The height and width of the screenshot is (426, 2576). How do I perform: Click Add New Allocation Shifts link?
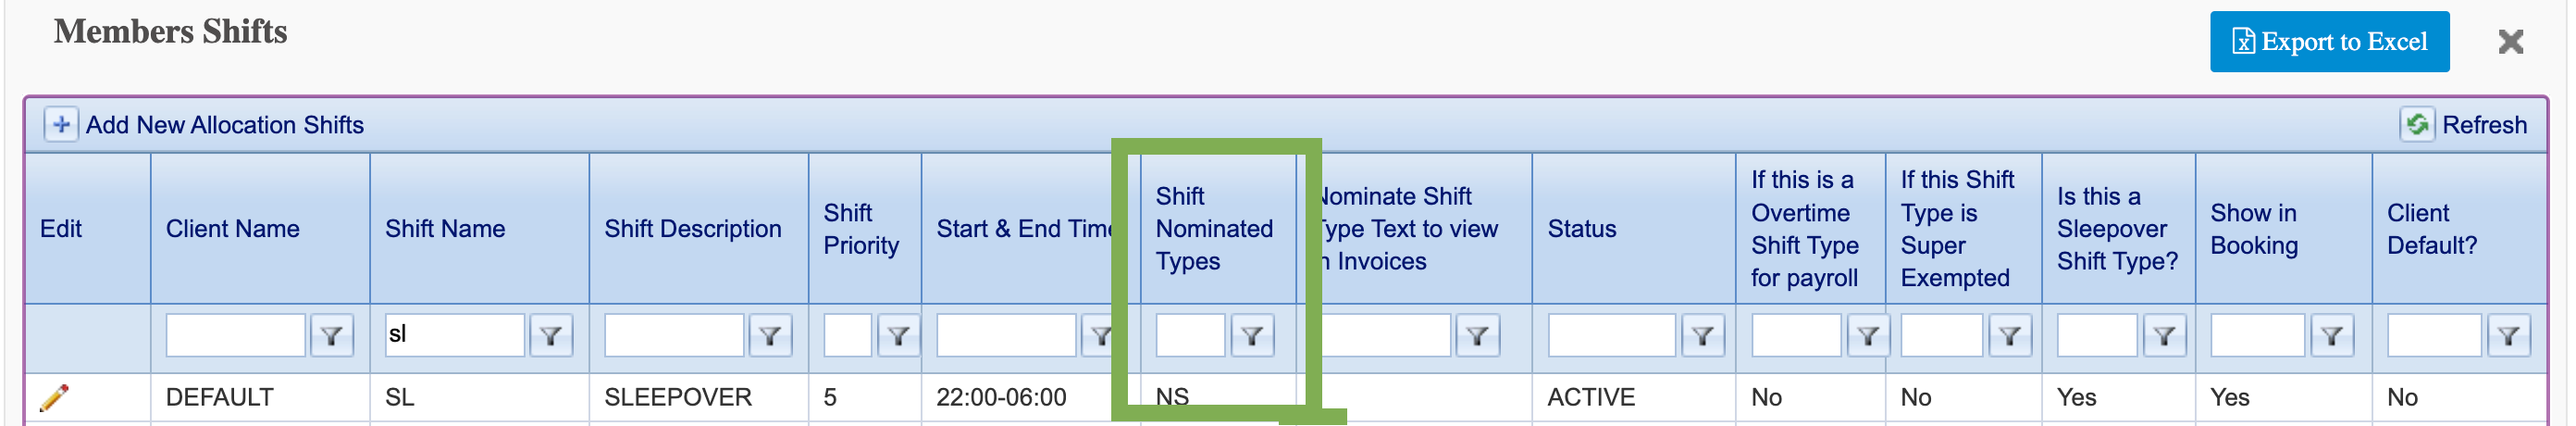(225, 125)
